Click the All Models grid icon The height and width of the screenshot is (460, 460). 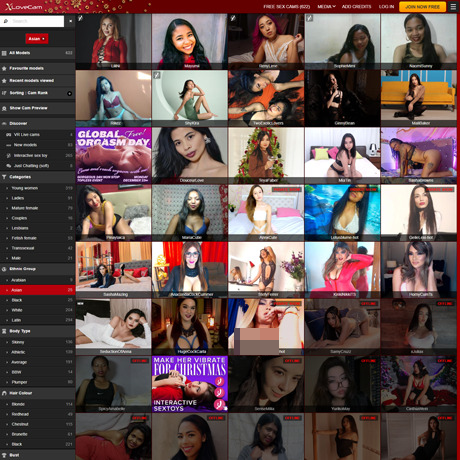4,53
